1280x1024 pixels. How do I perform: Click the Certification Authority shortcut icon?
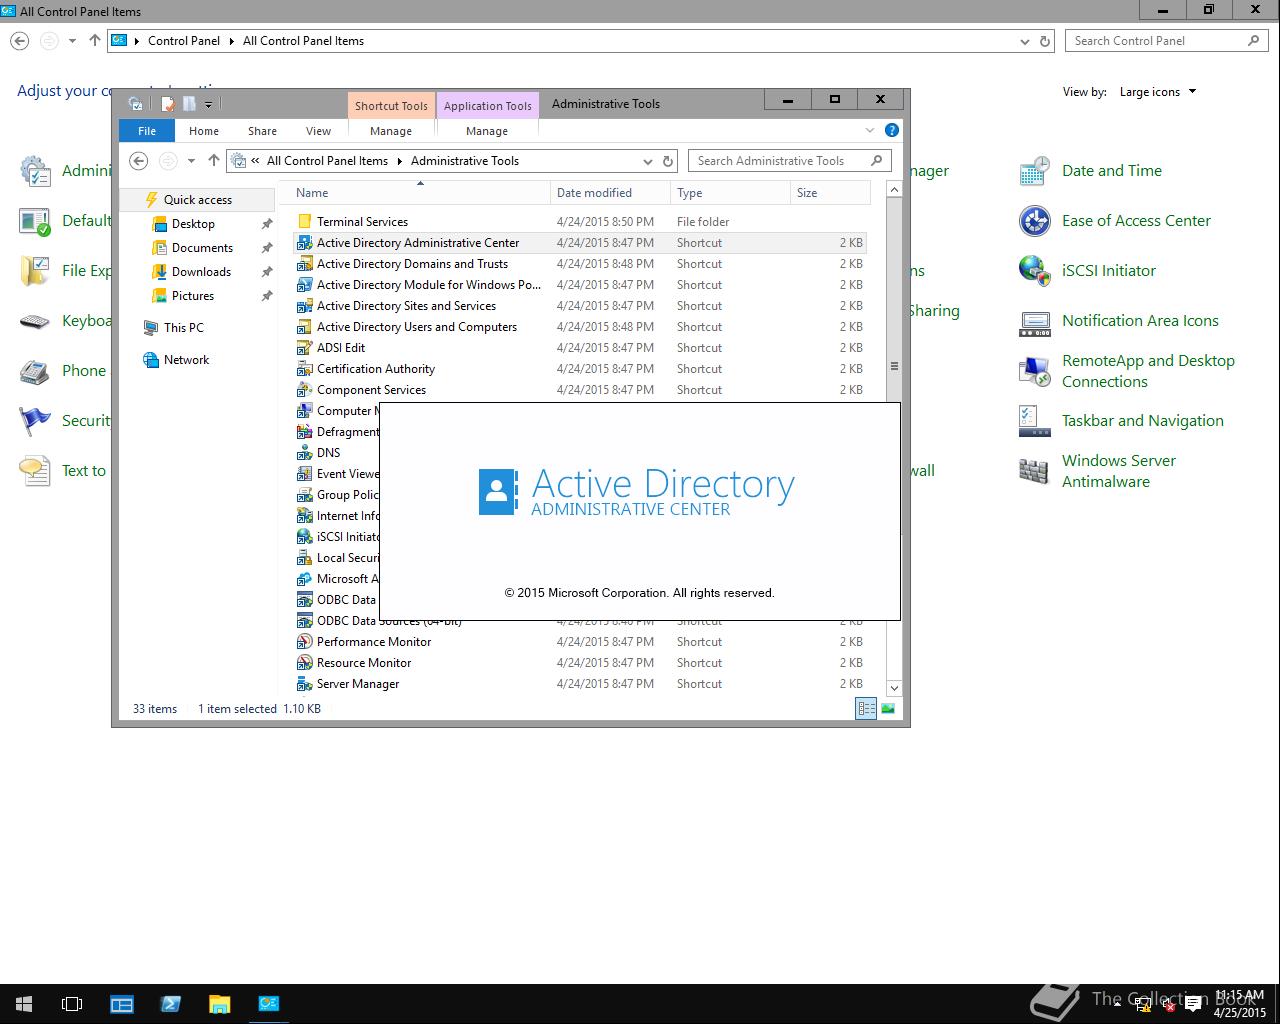[x=305, y=369]
